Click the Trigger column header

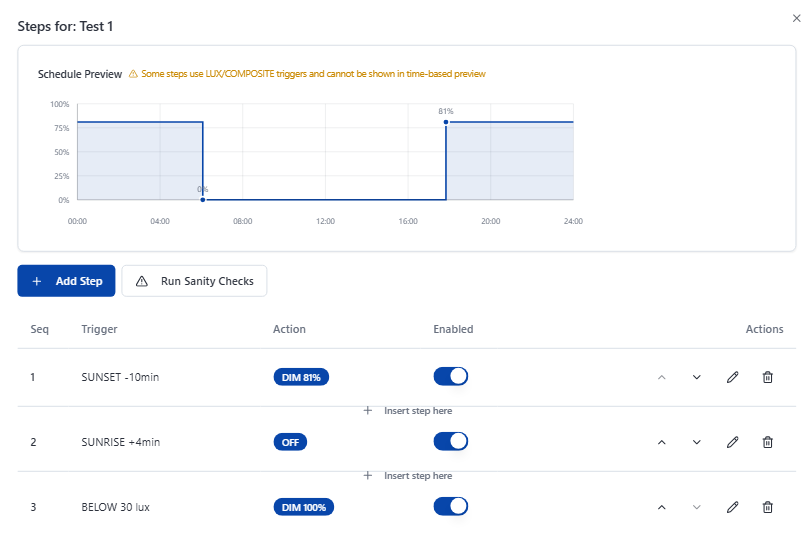click(x=99, y=330)
